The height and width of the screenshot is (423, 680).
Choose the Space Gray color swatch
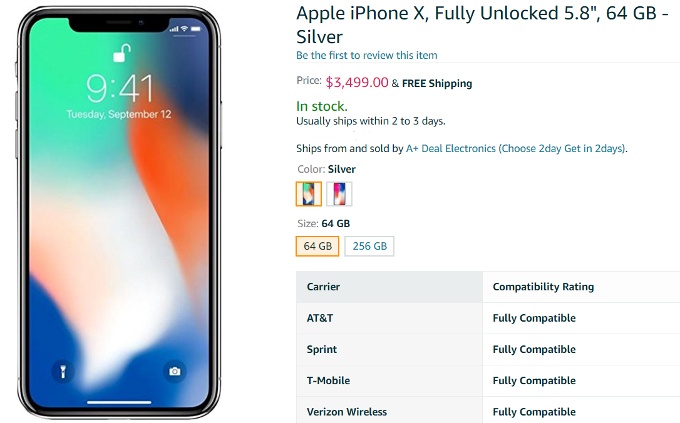coord(339,194)
